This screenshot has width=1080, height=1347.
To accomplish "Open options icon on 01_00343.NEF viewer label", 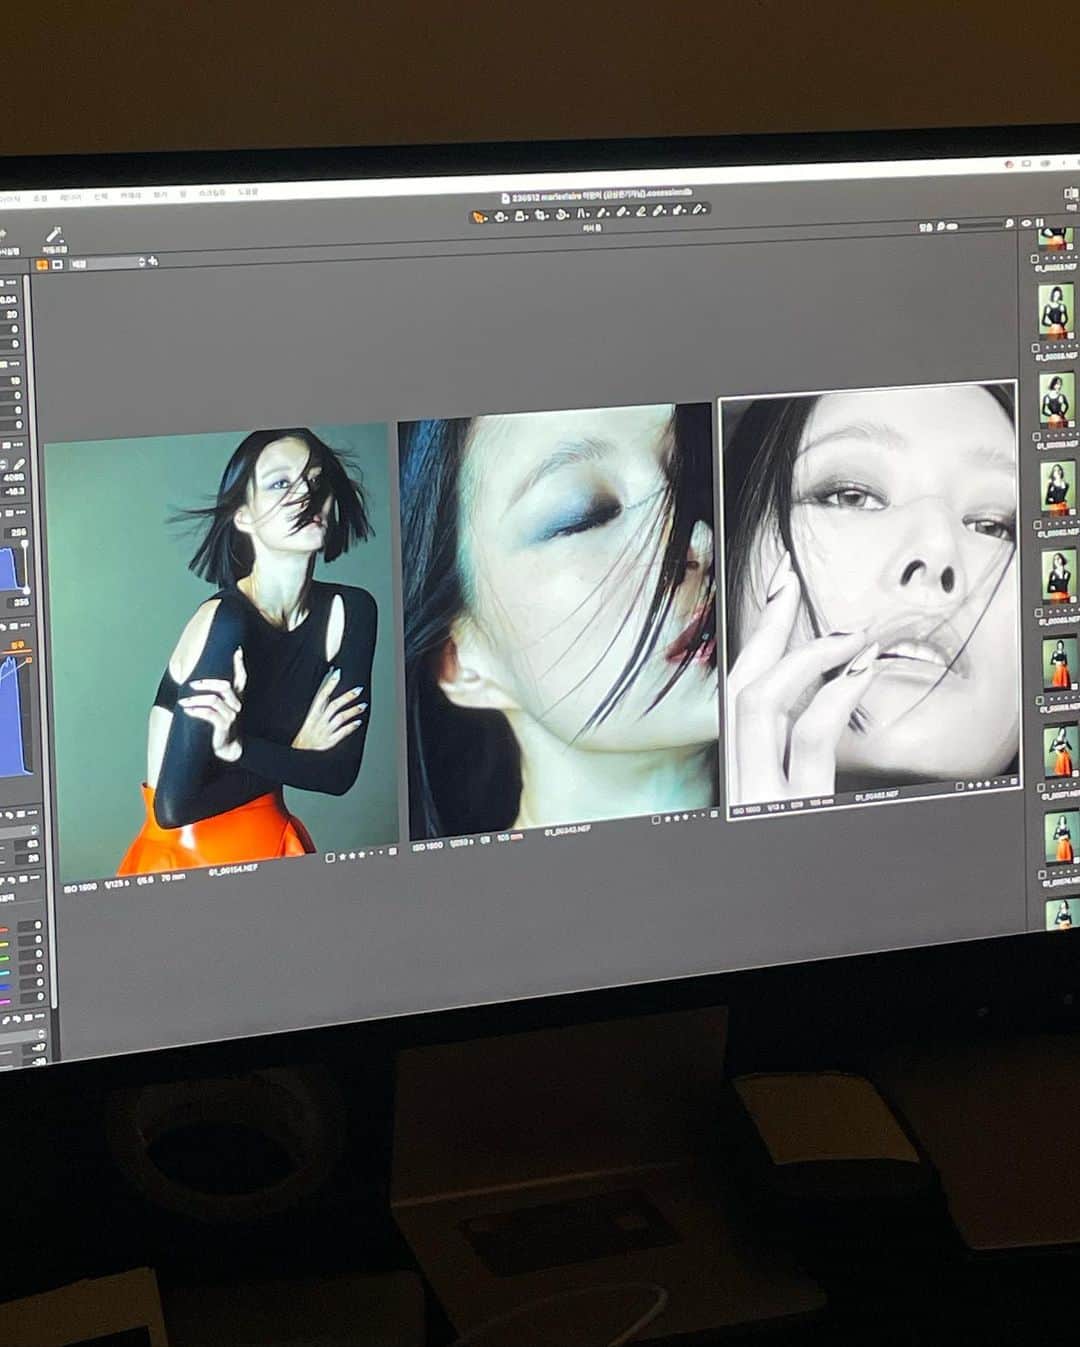I will 714,815.
